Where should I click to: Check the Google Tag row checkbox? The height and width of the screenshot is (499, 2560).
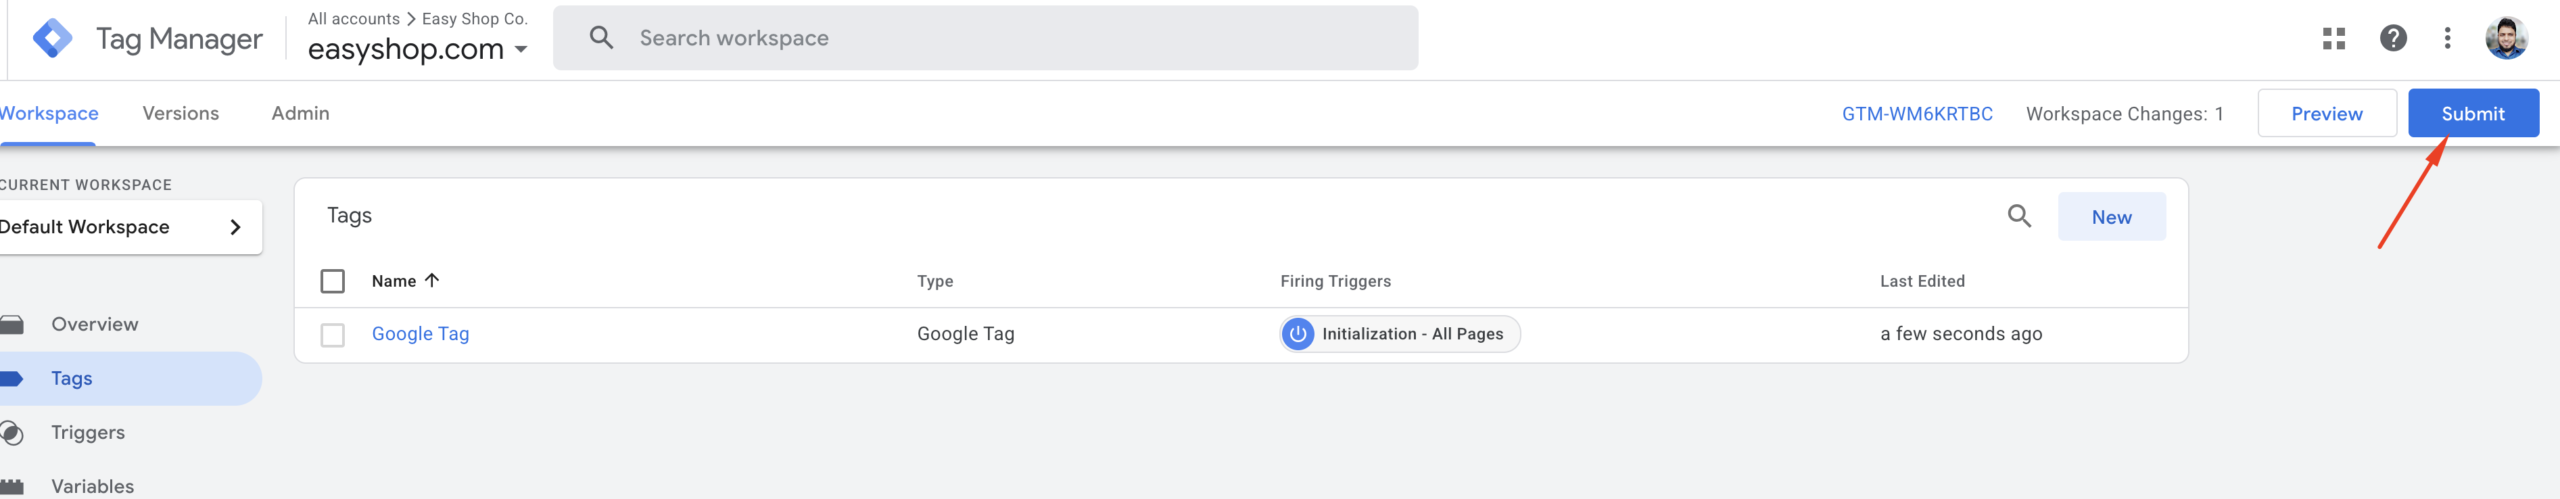click(x=333, y=334)
